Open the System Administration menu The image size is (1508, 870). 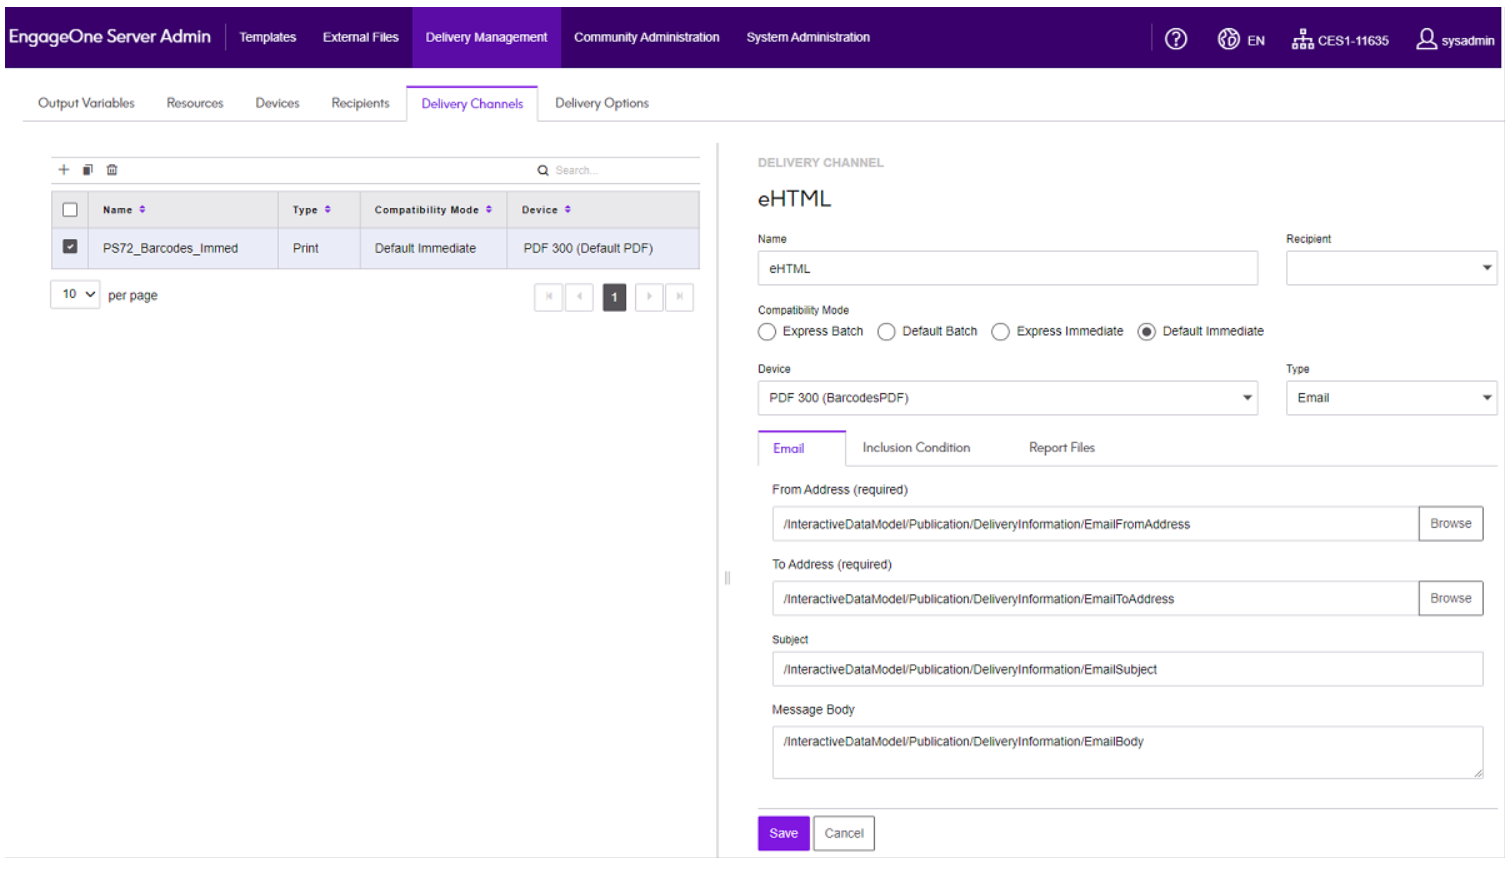(x=808, y=37)
